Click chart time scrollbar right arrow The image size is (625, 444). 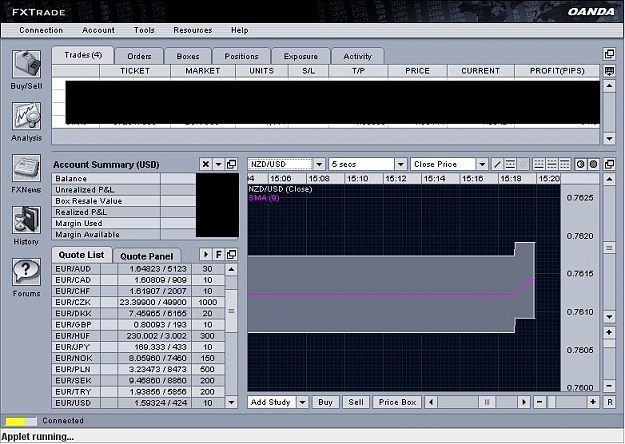point(524,402)
